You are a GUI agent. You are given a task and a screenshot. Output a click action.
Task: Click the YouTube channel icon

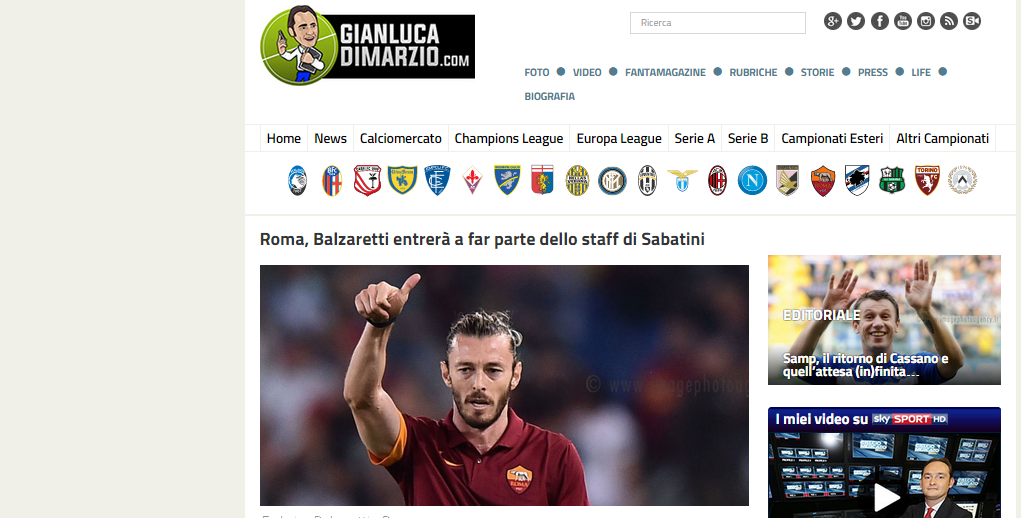(902, 21)
